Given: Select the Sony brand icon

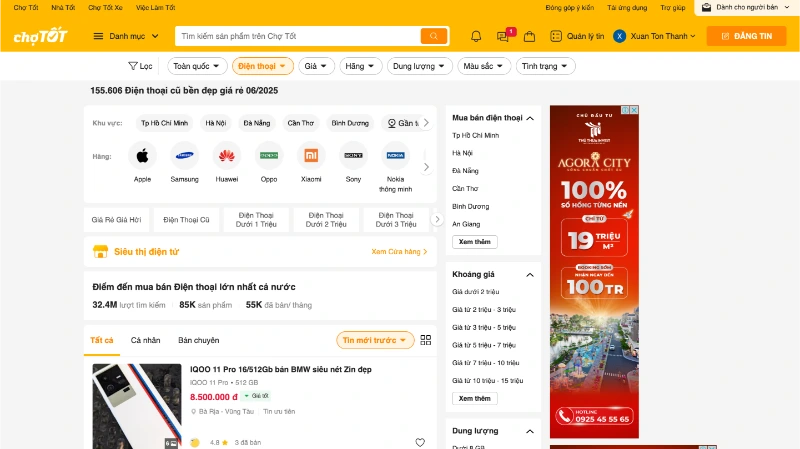Looking at the screenshot, I should (x=353, y=156).
